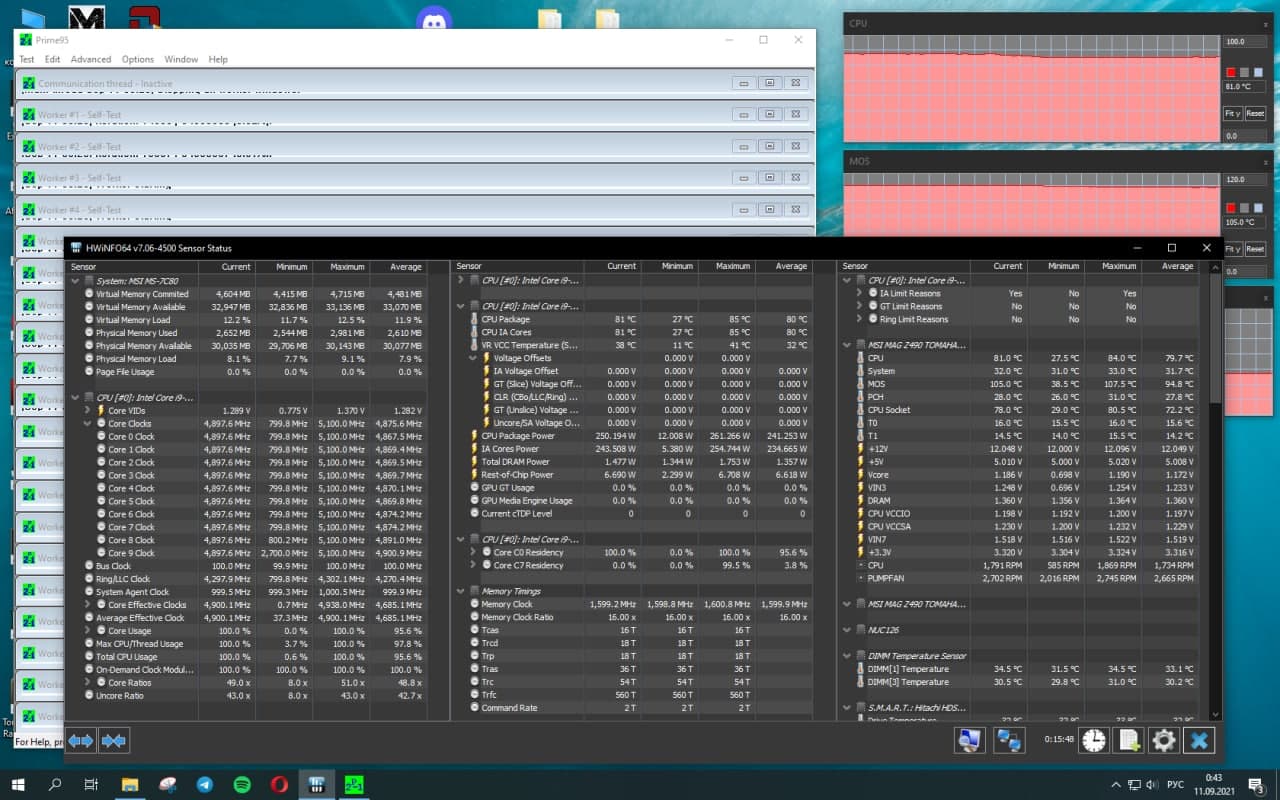Click the clock icon next to 0:15:48
Viewport: 1280px width, 800px height.
[1094, 740]
